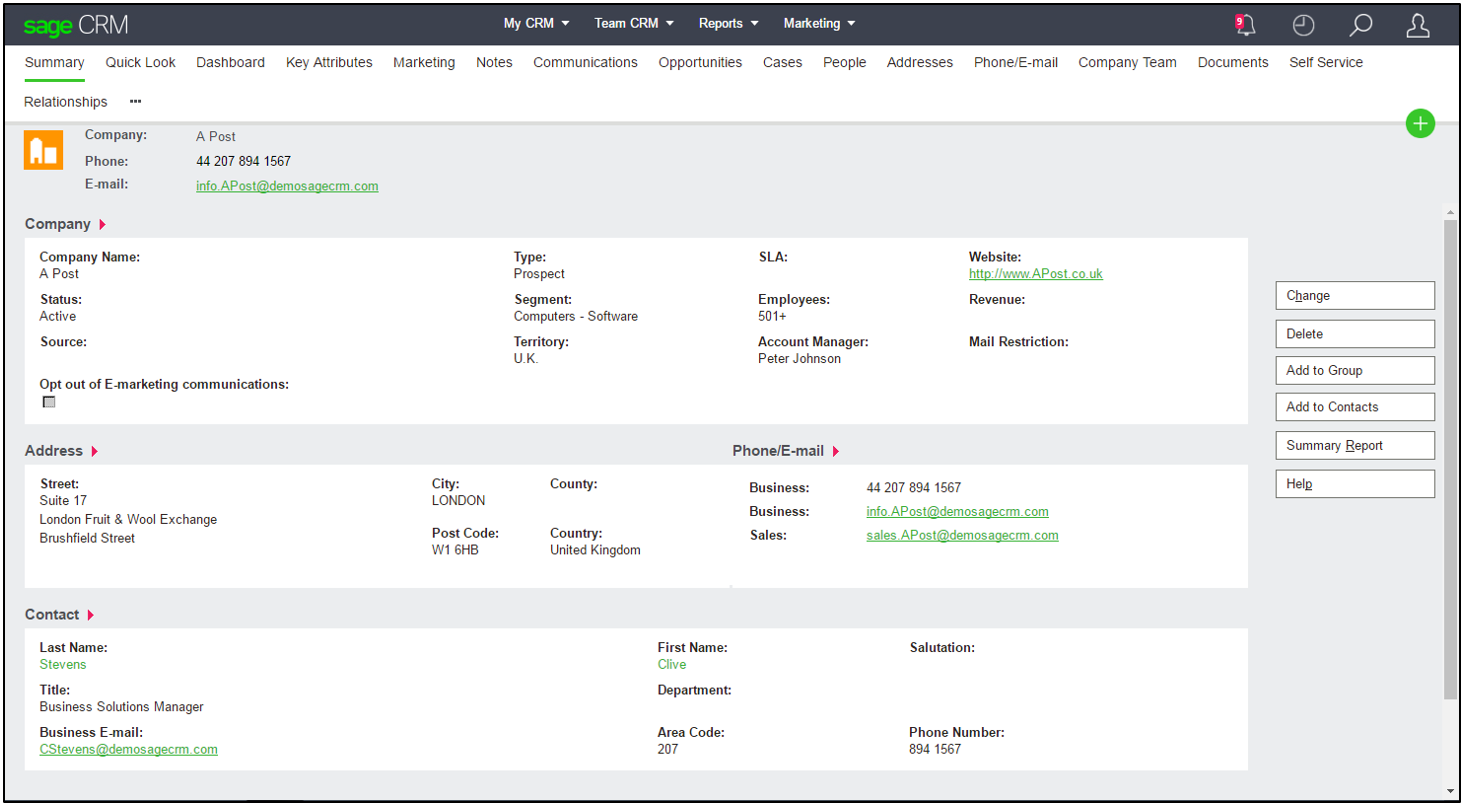Click the vertical scrollbar thumb

(x=1450, y=458)
